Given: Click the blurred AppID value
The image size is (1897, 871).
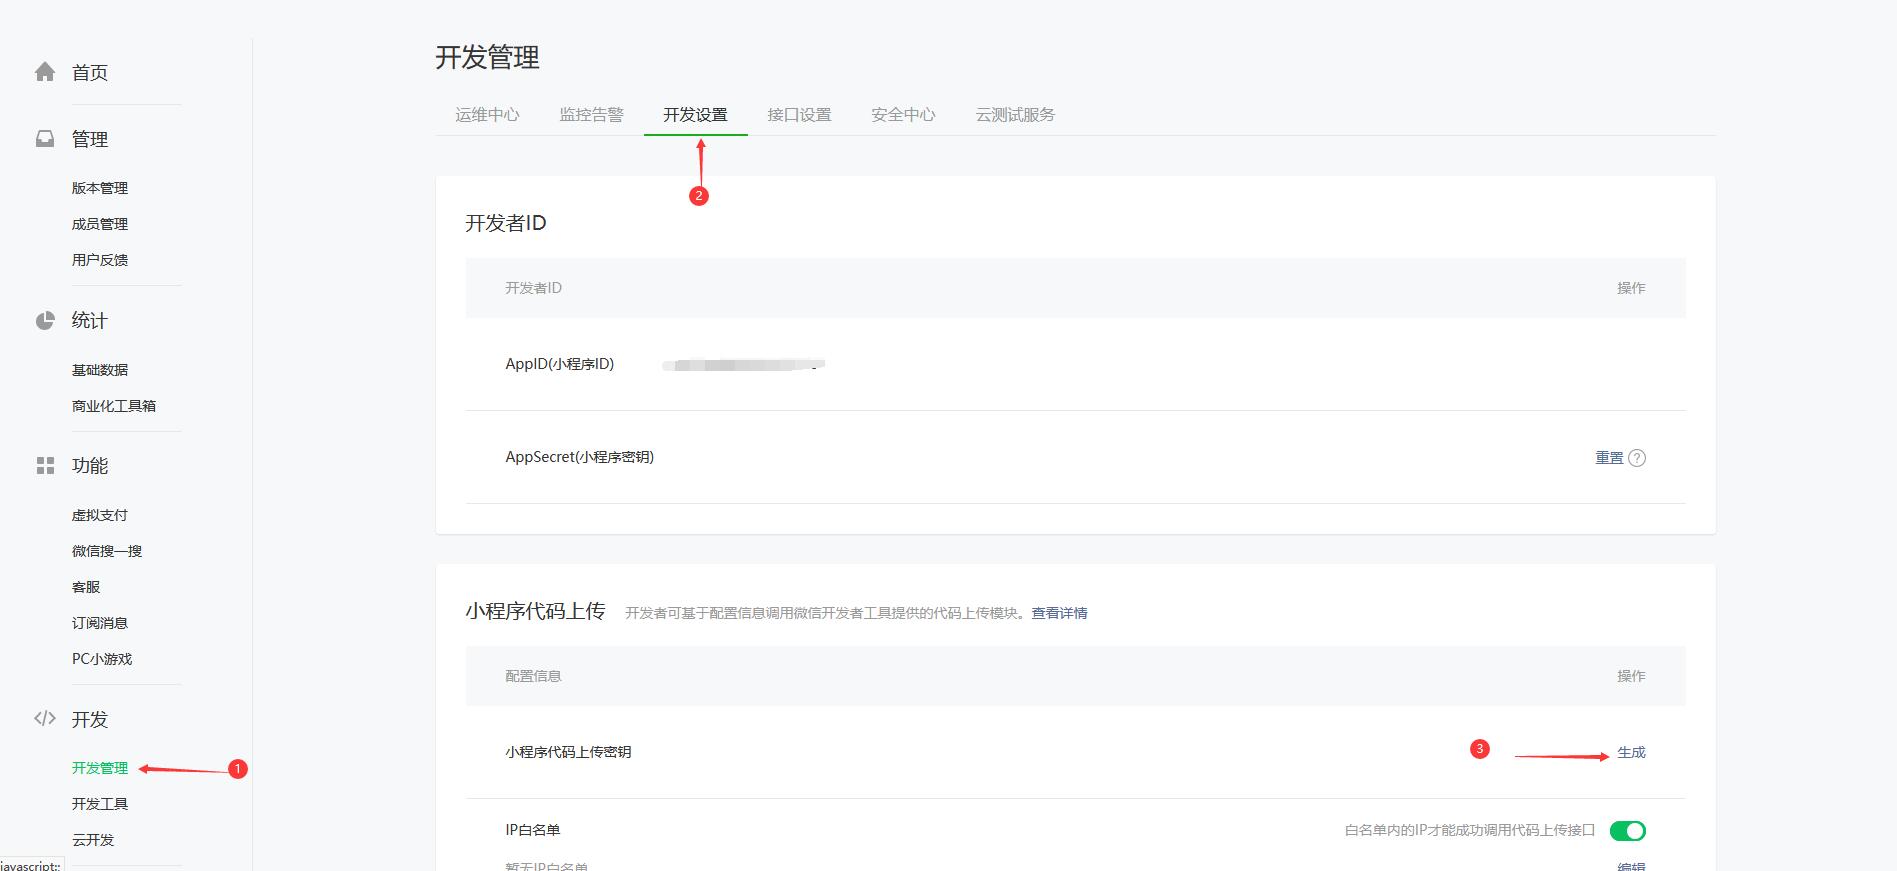Looking at the screenshot, I should (x=743, y=365).
